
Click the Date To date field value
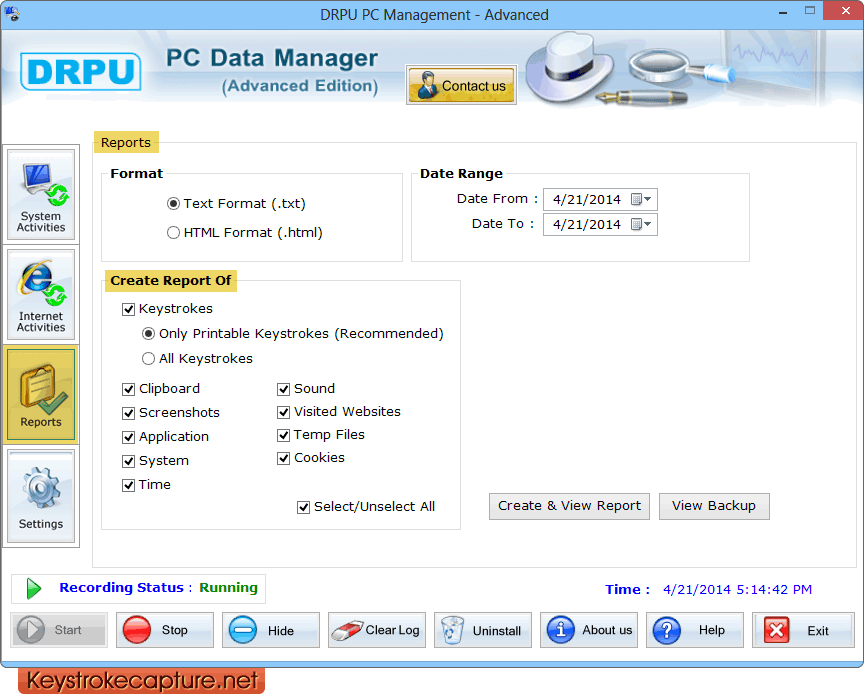587,224
